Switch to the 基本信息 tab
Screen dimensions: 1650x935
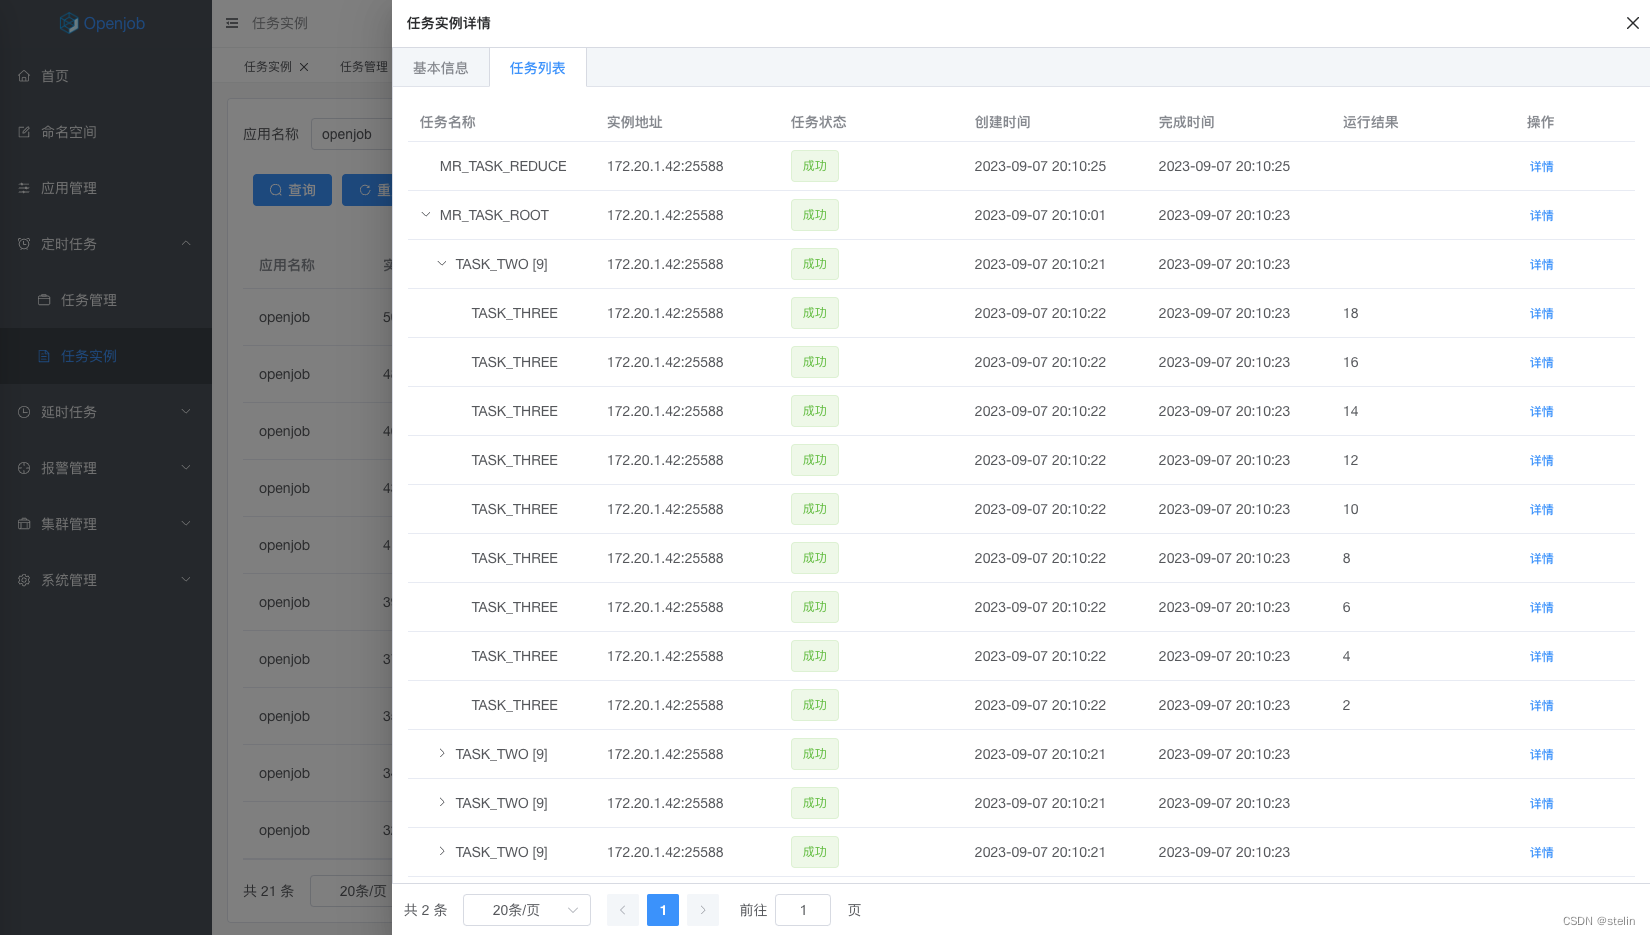click(x=441, y=68)
